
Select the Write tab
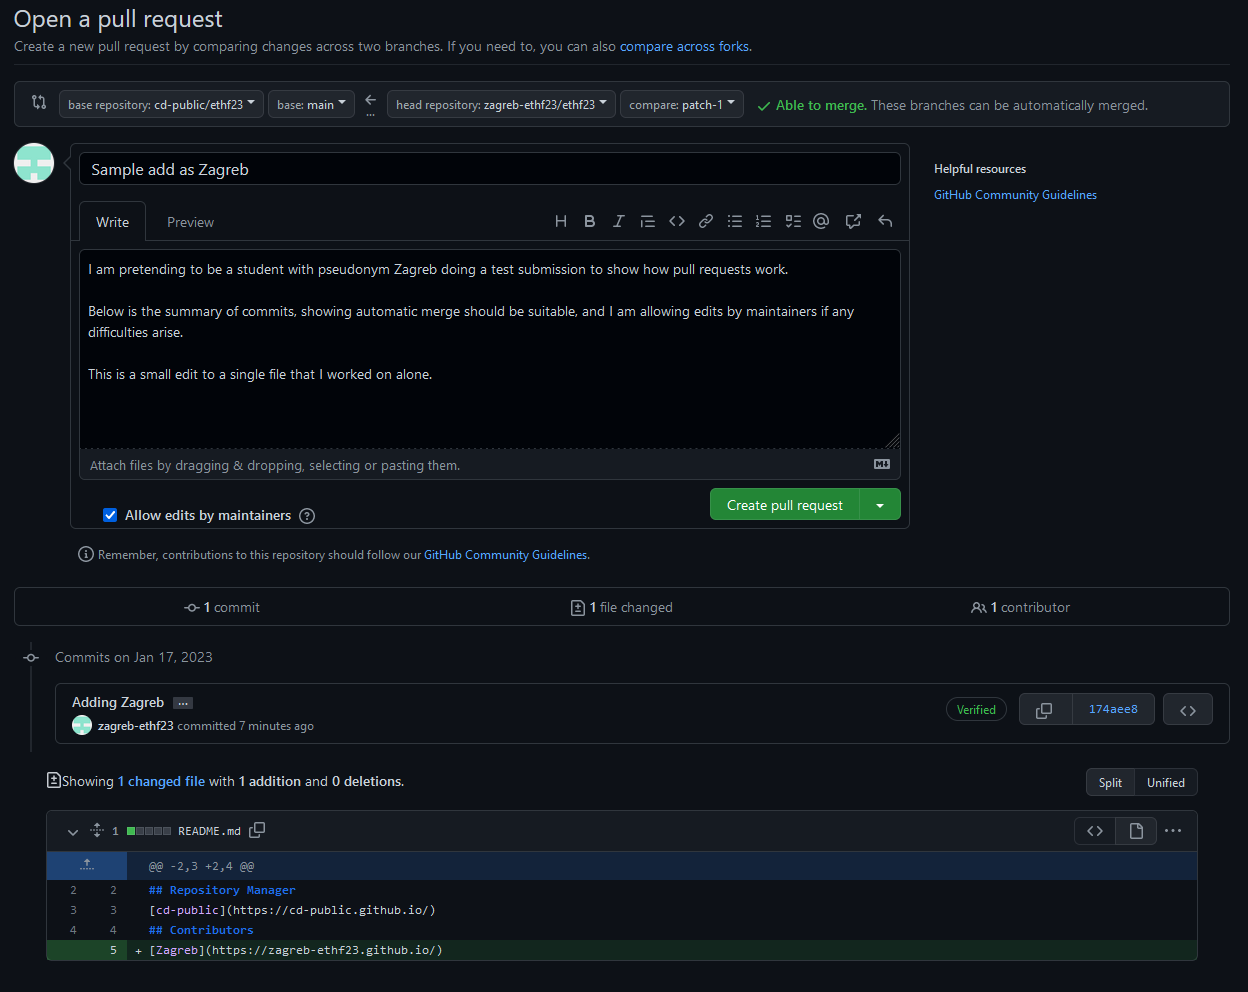[112, 222]
